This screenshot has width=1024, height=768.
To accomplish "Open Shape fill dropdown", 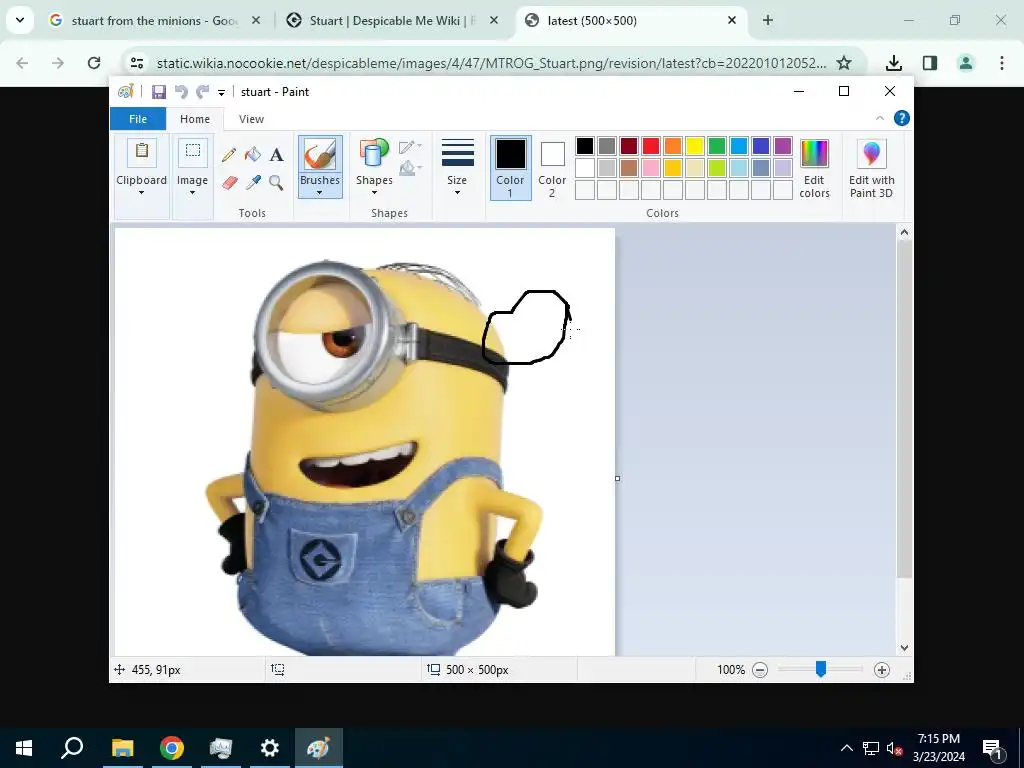I will point(410,168).
